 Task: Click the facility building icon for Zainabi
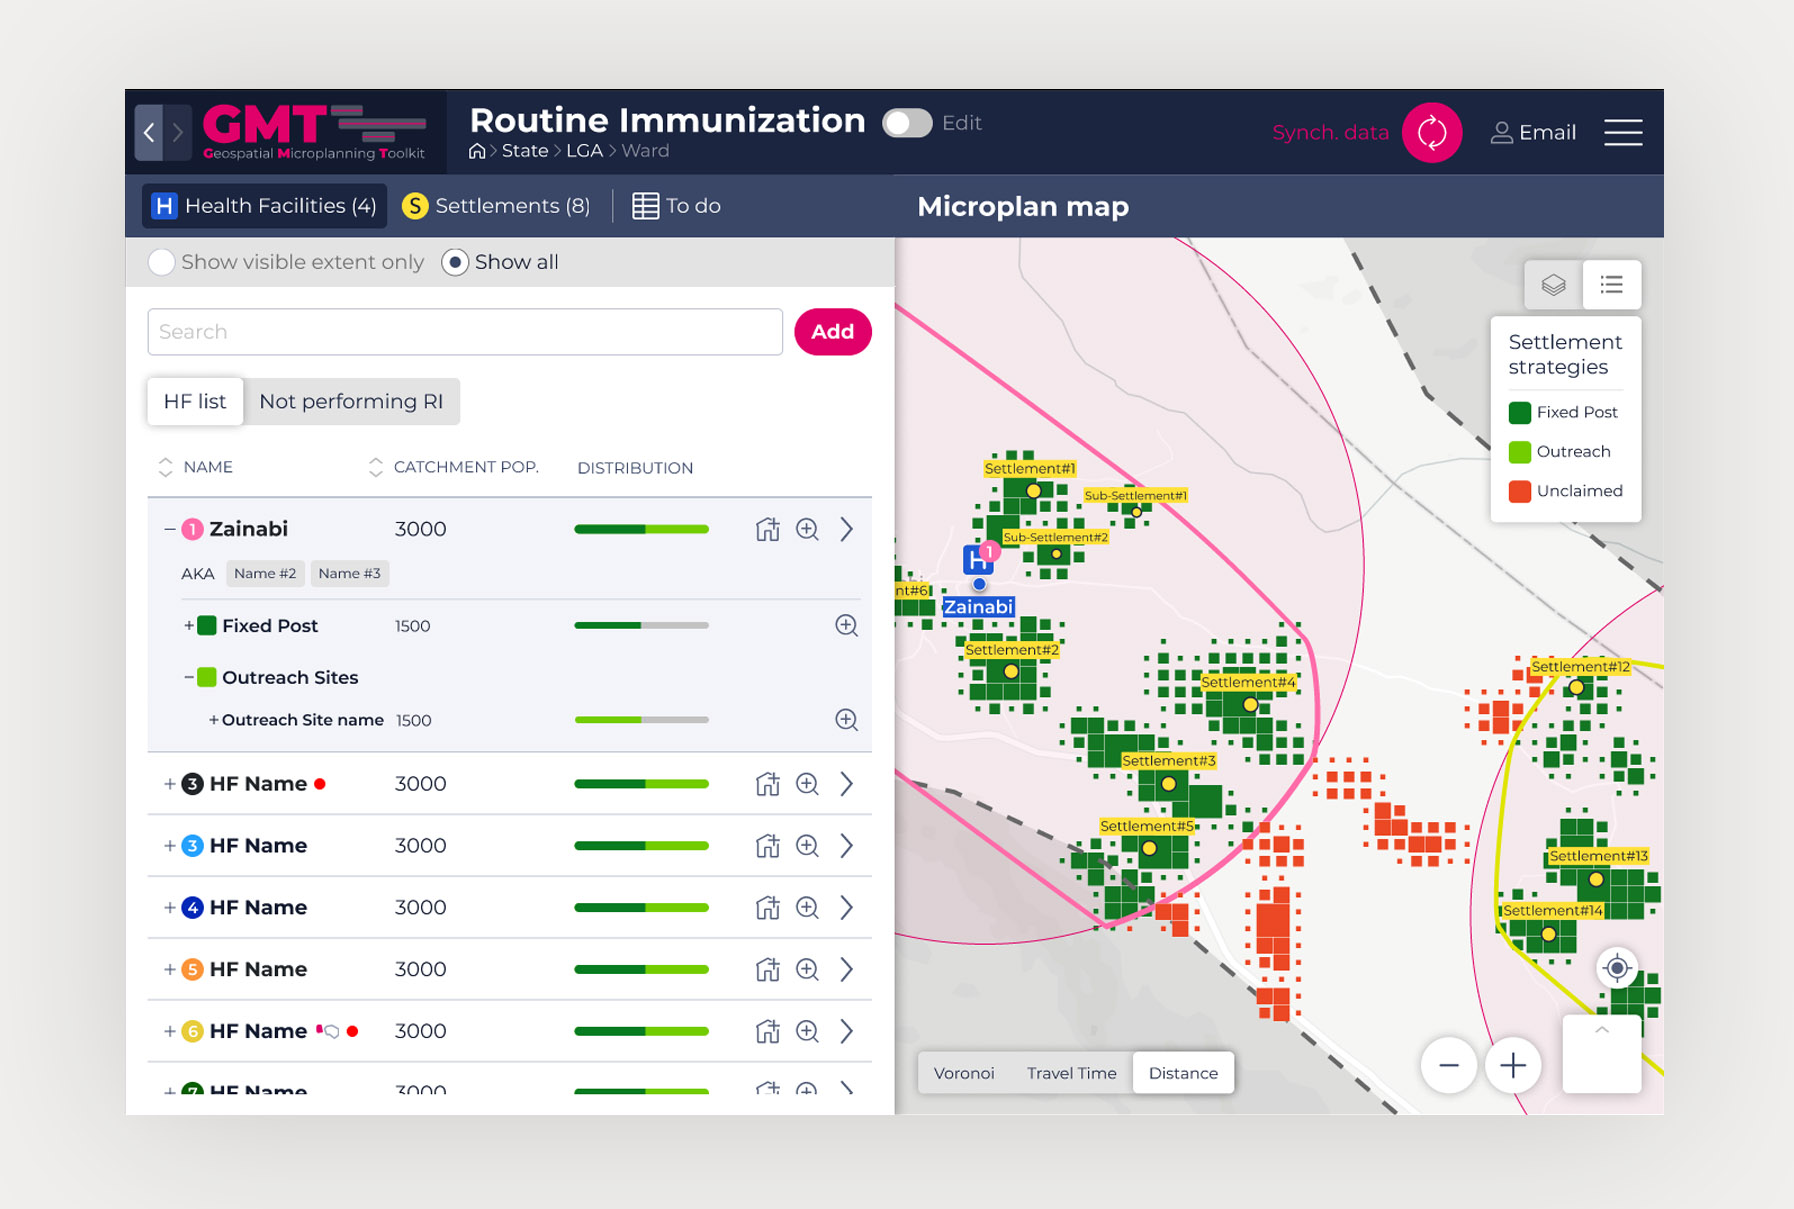coord(767,529)
